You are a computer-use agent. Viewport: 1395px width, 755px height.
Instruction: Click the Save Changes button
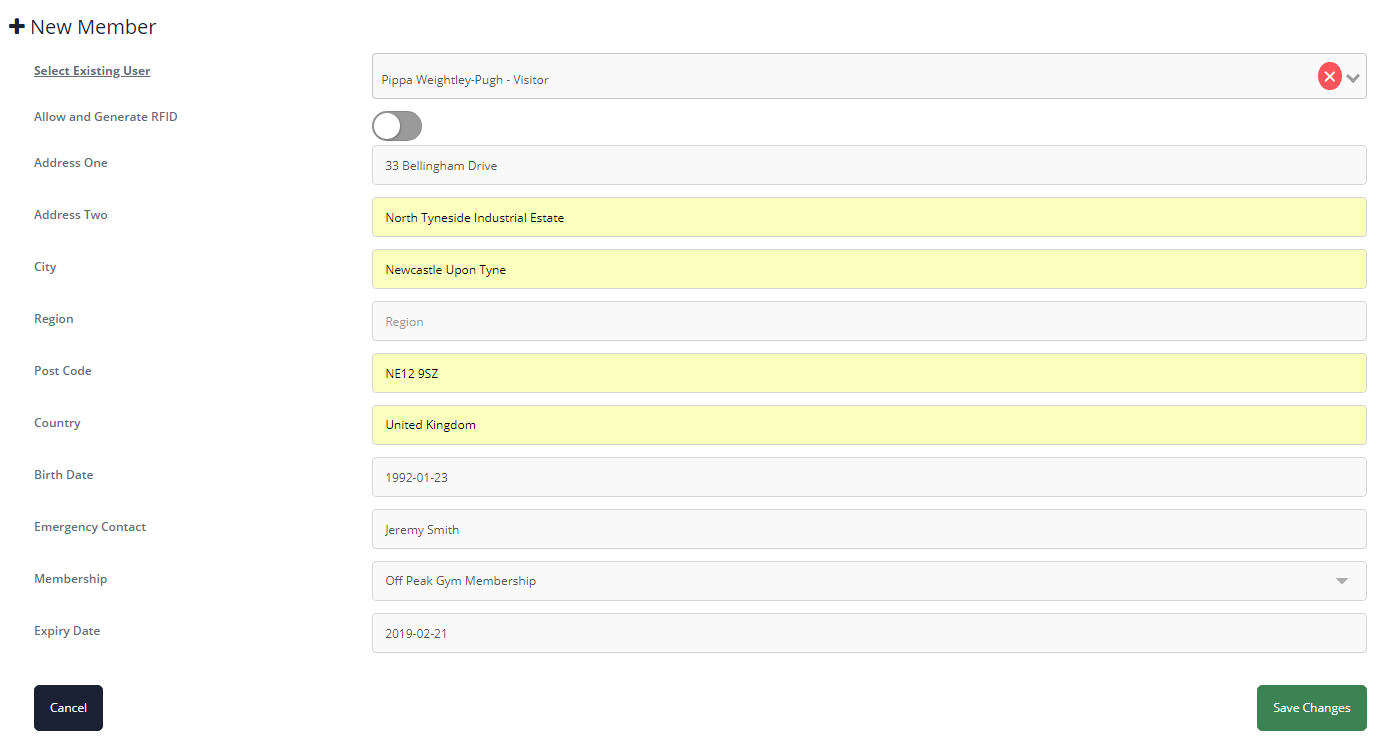click(x=1311, y=708)
